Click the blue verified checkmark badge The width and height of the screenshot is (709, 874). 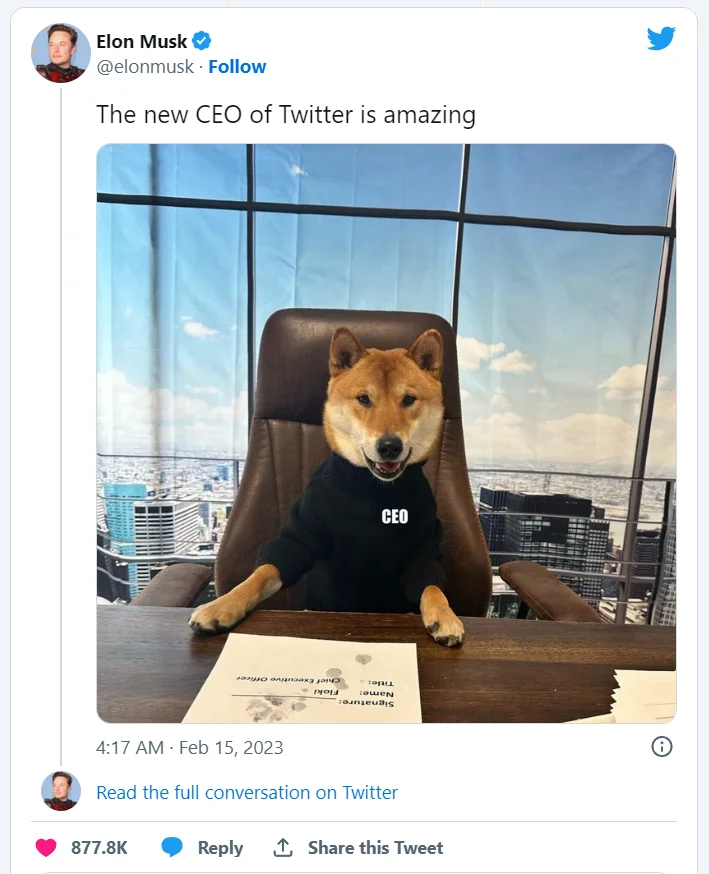pyautogui.click(x=201, y=41)
